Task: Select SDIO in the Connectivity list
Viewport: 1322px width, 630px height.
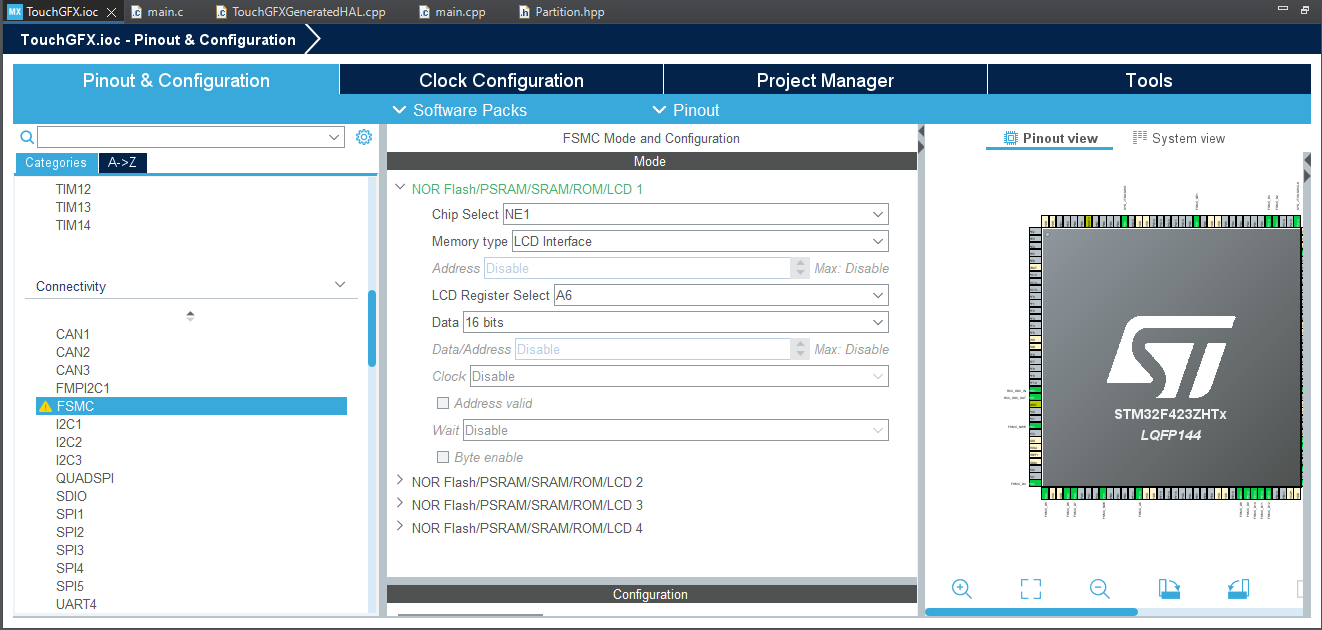Action: [71, 495]
